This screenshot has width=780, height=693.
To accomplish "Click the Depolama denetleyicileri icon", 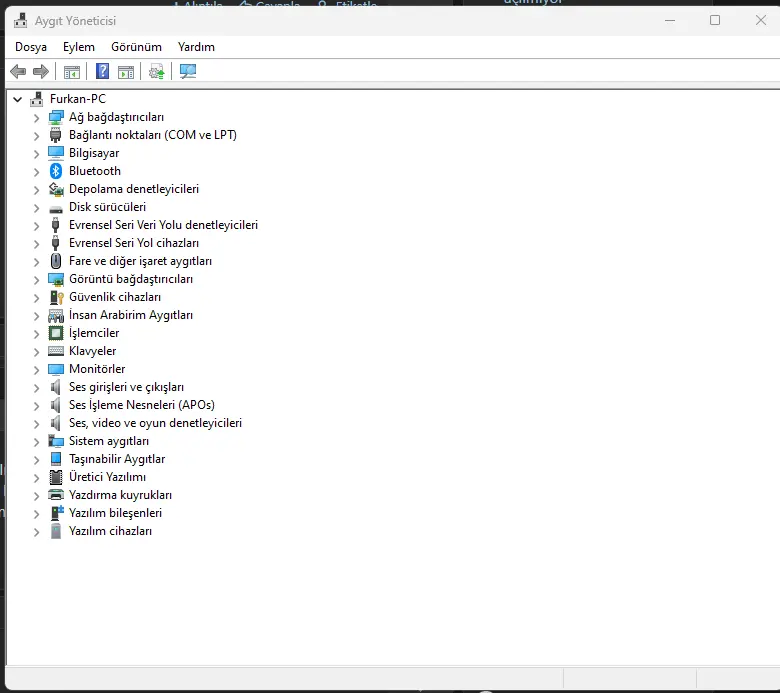I will coord(56,189).
